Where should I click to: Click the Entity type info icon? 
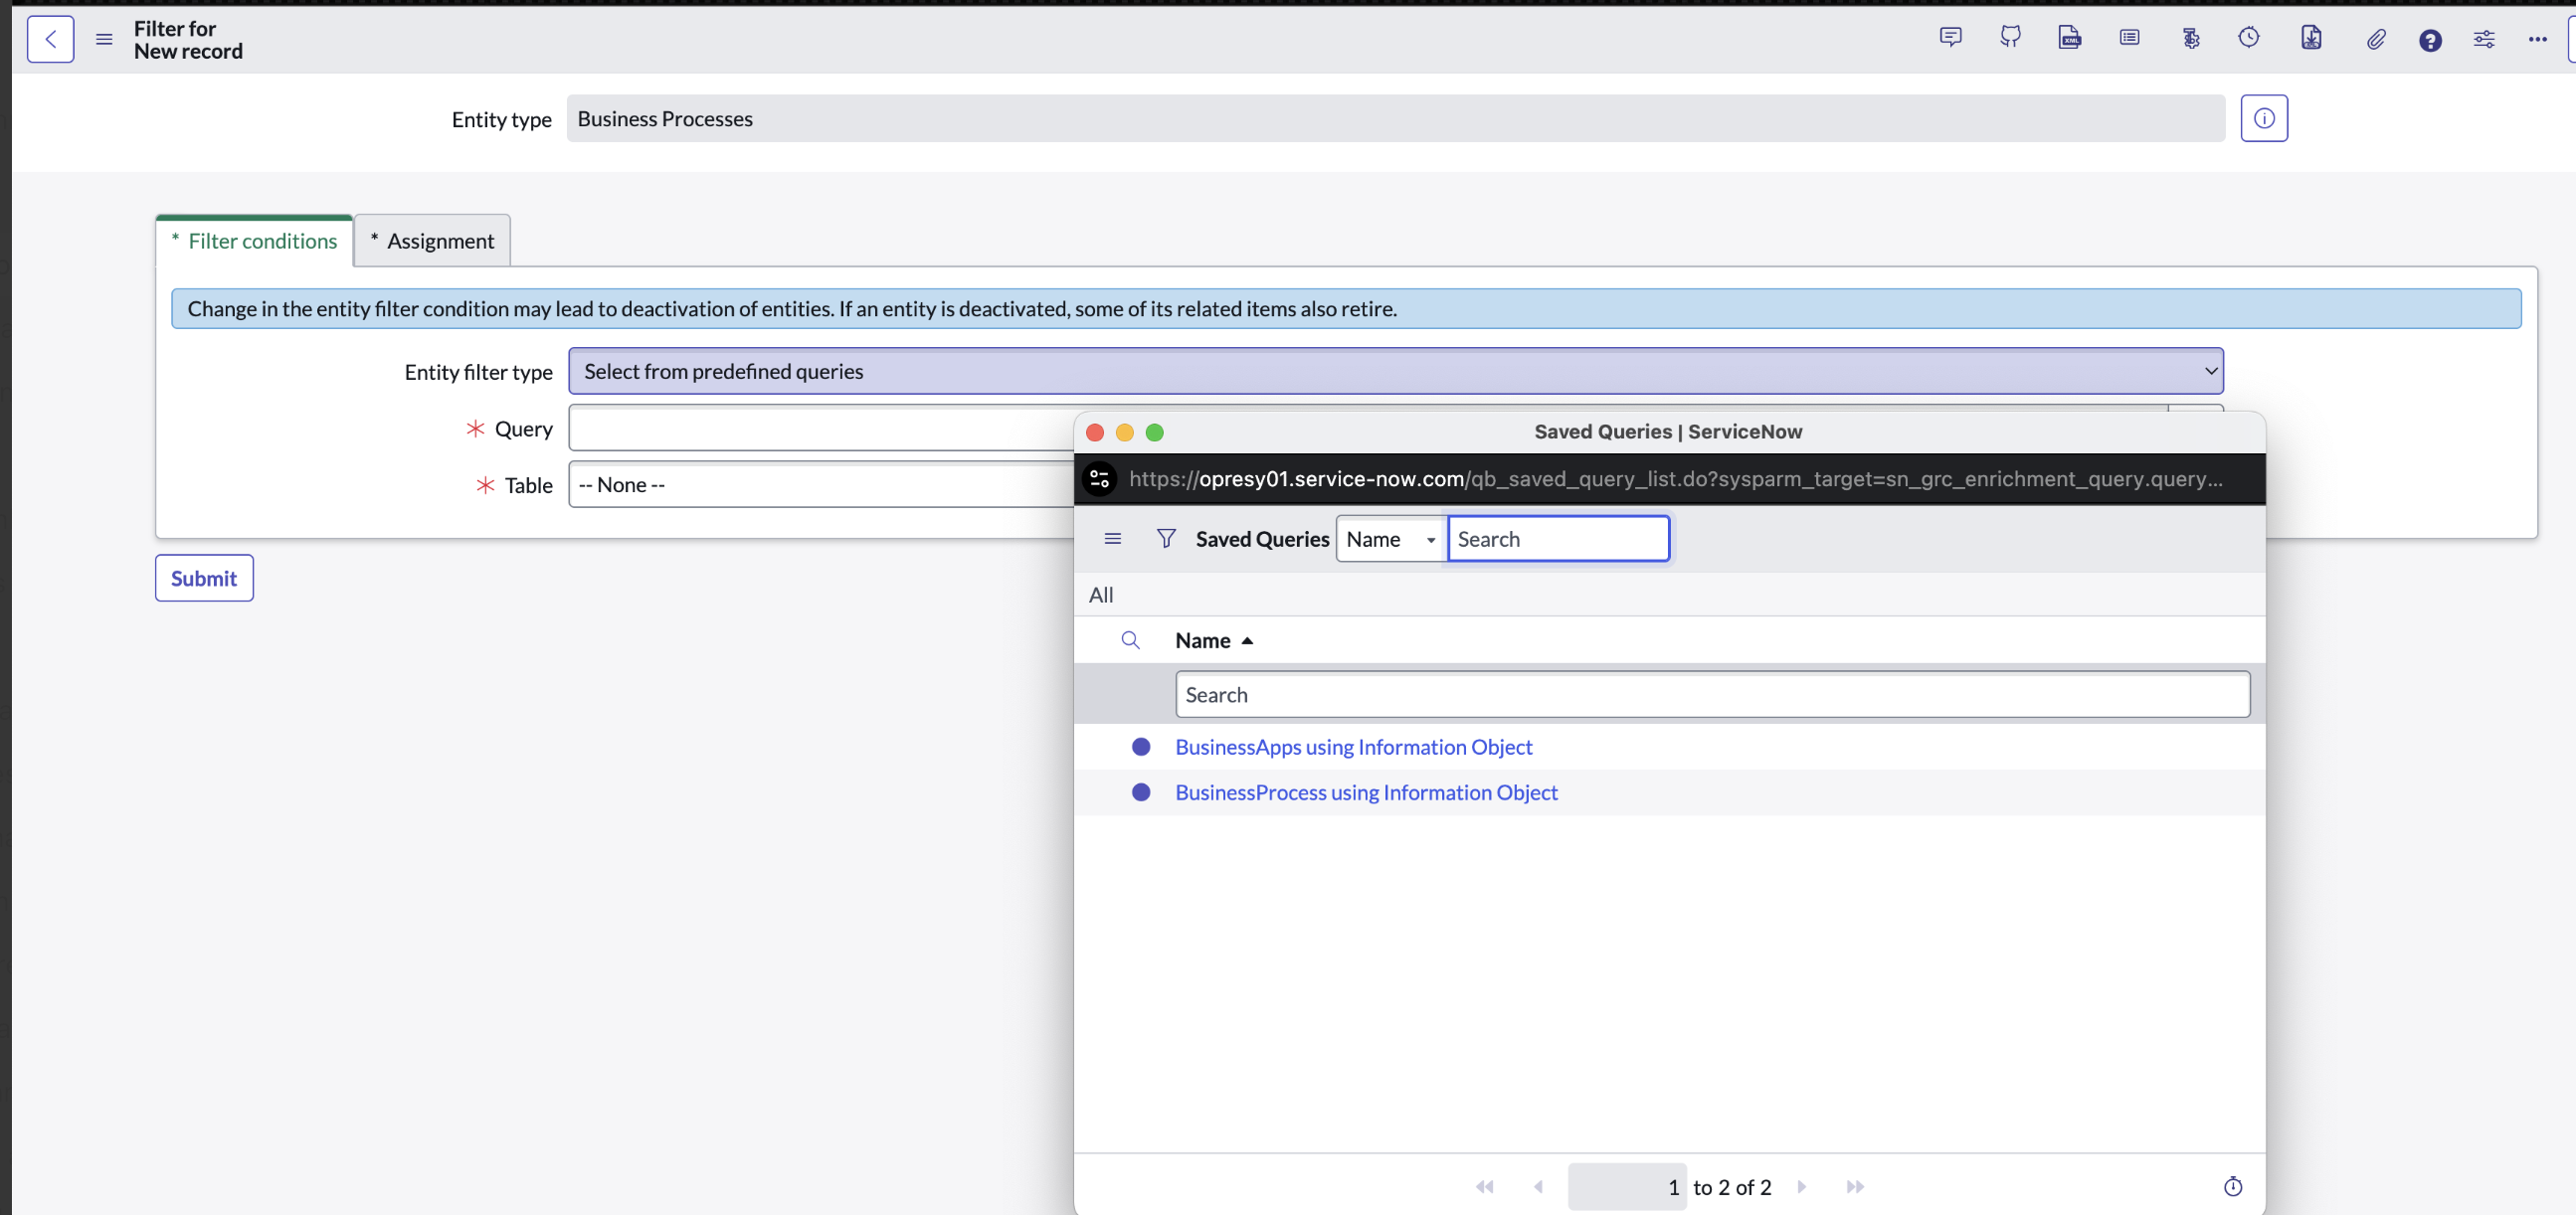point(2264,118)
